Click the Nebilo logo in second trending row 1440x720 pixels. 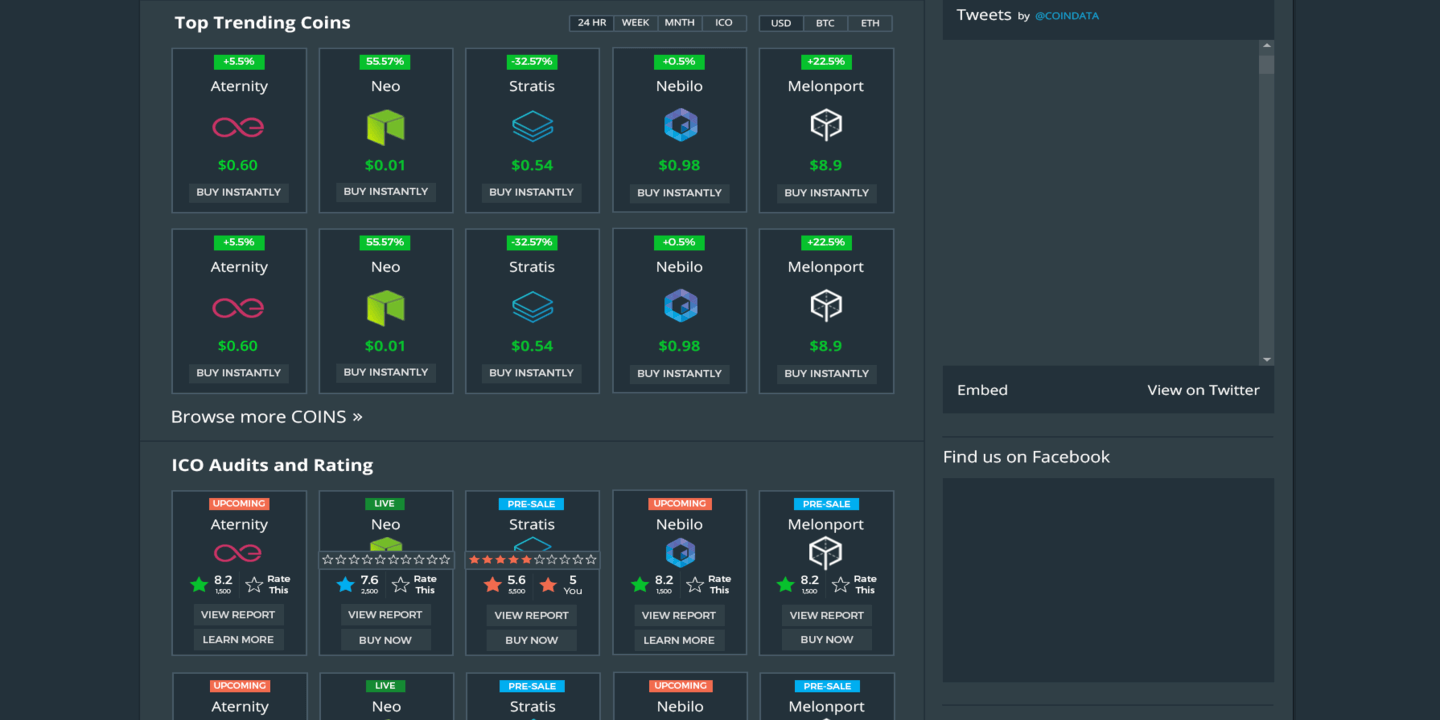click(x=680, y=305)
